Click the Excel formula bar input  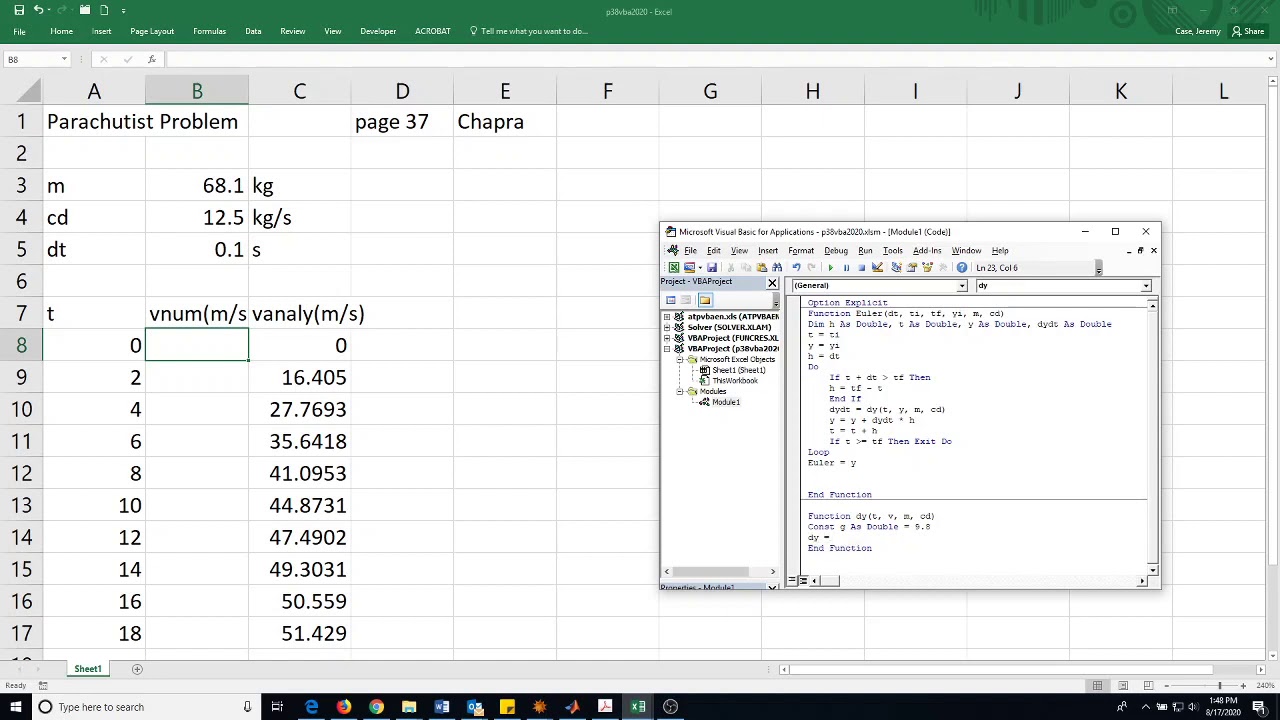[x=718, y=60]
